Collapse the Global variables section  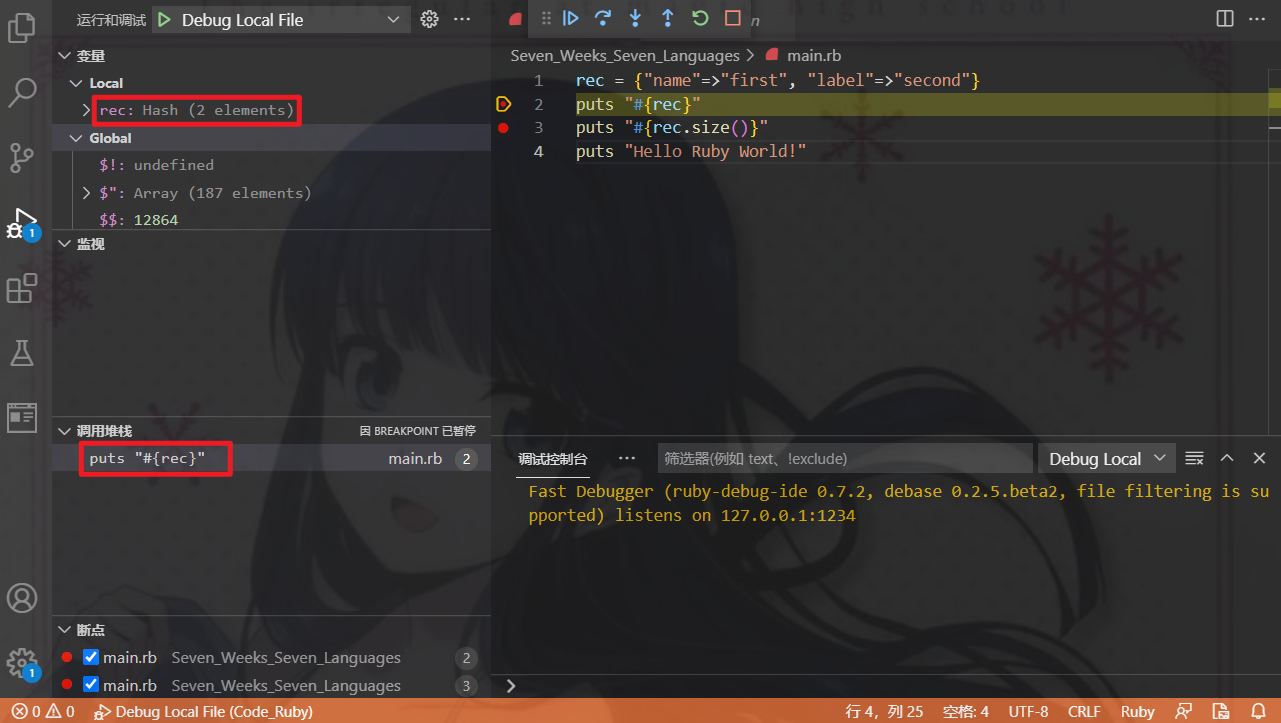[76, 137]
